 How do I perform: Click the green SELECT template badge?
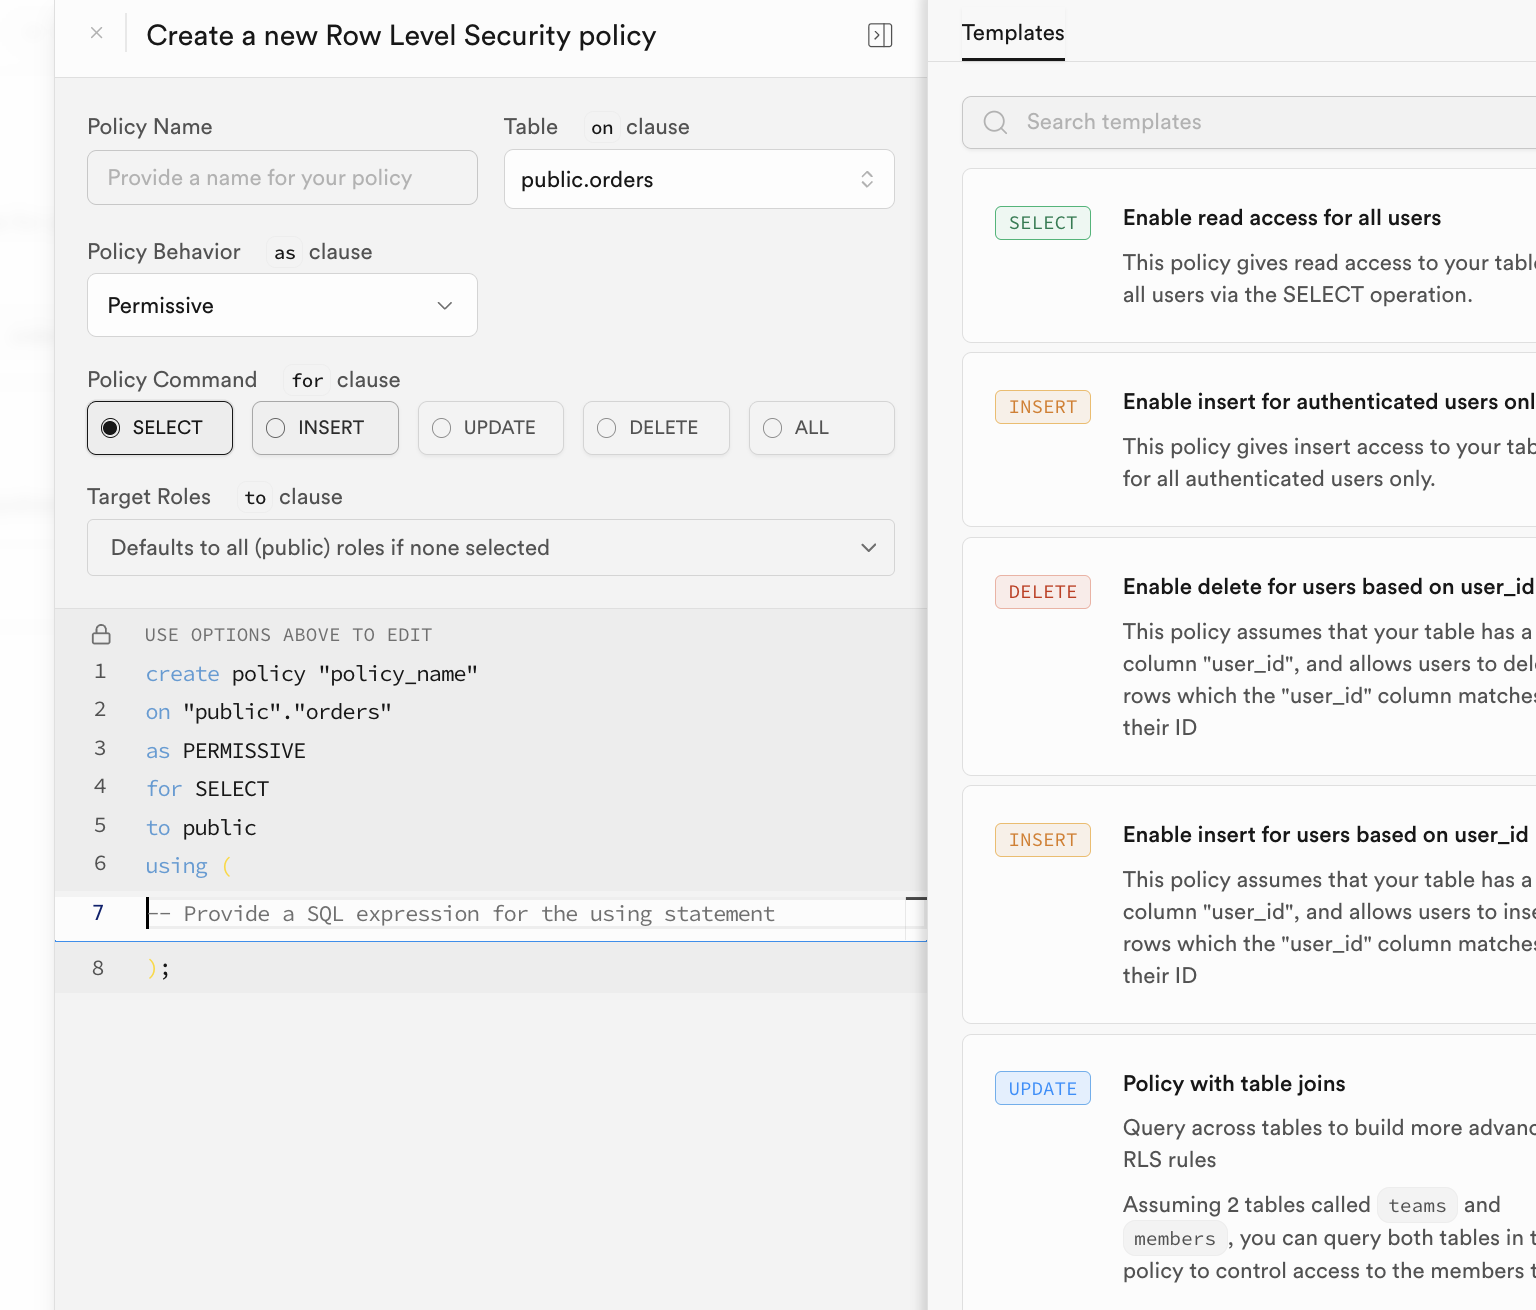coord(1042,223)
